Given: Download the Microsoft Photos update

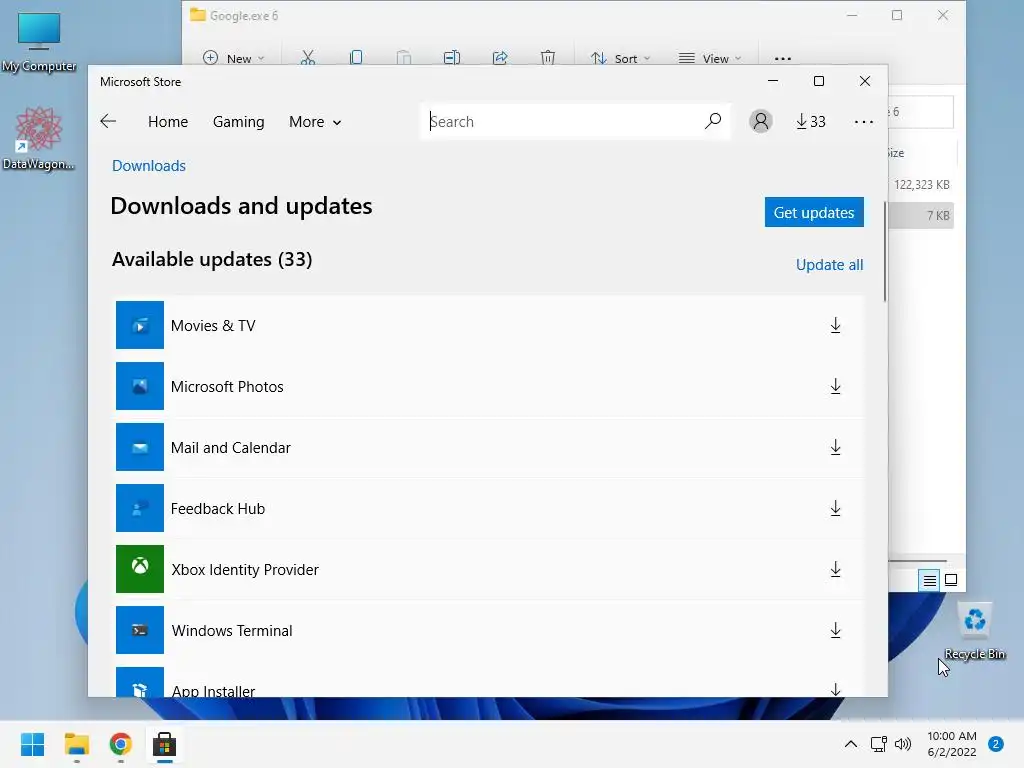Looking at the screenshot, I should coord(835,387).
